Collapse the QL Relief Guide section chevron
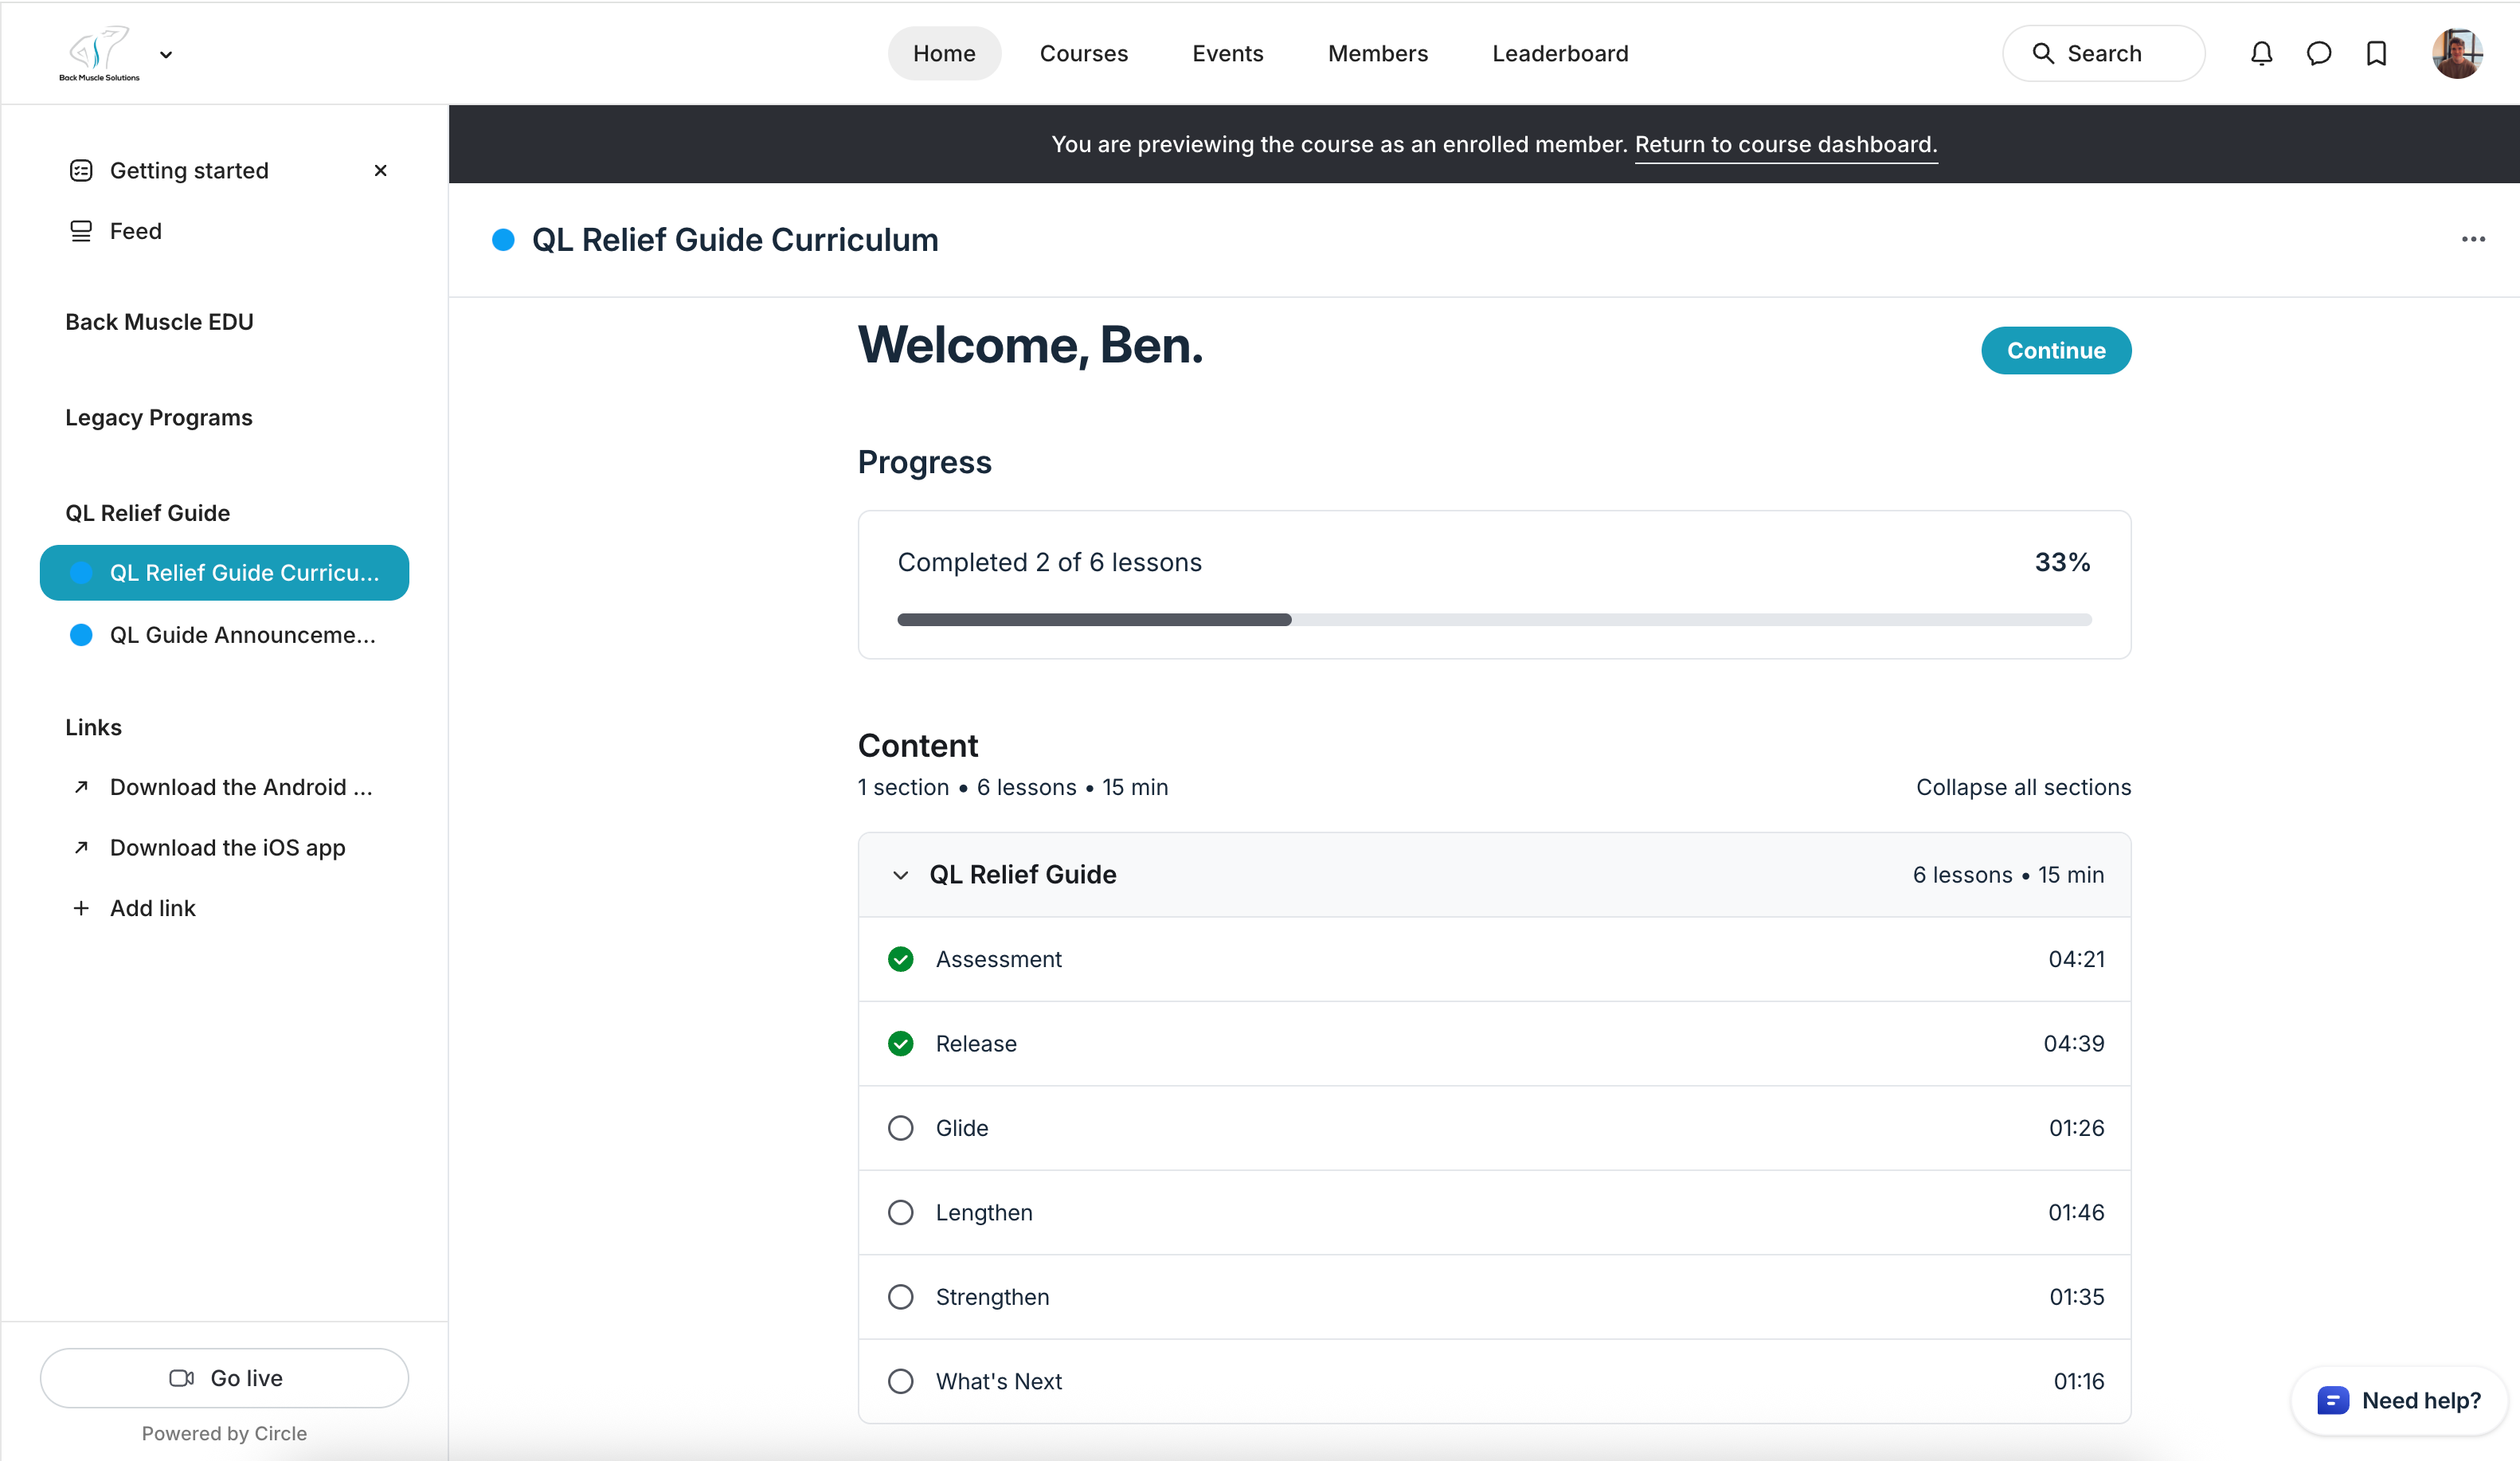2520x1461 pixels. (900, 875)
